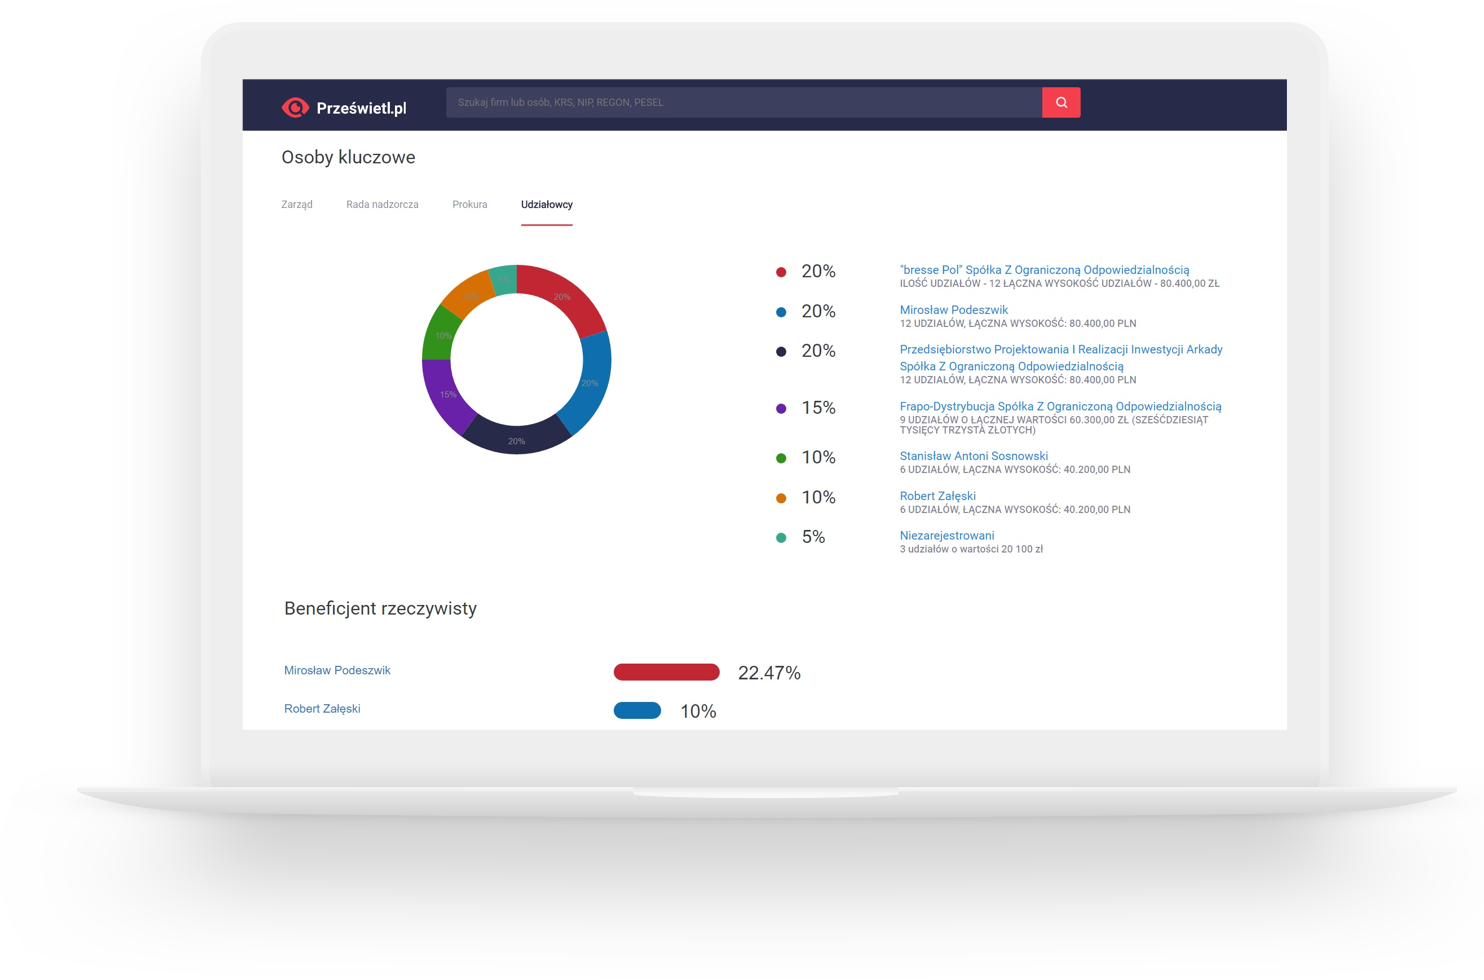Click the purple 15% donut segment

click(446, 396)
